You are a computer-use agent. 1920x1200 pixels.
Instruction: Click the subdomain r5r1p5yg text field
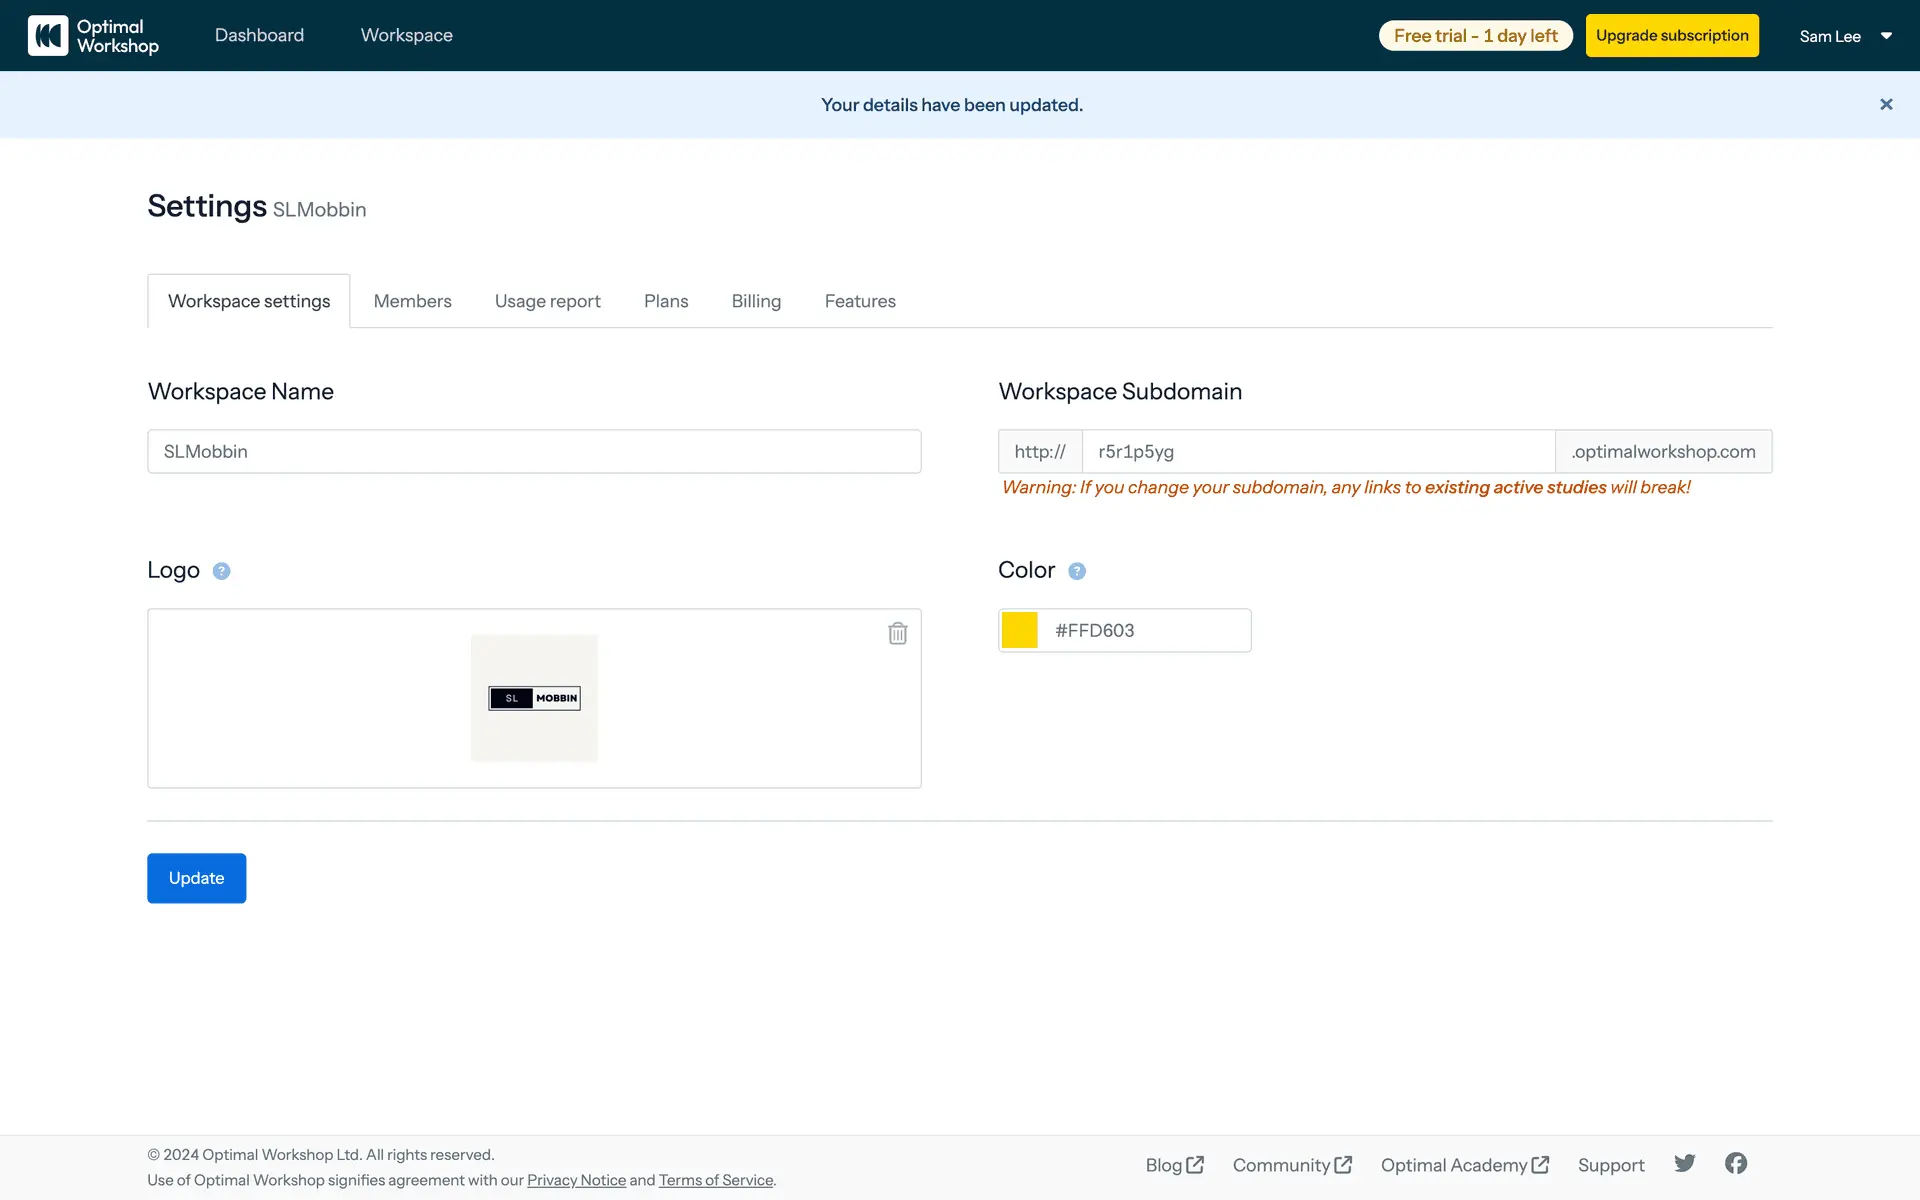(x=1318, y=451)
